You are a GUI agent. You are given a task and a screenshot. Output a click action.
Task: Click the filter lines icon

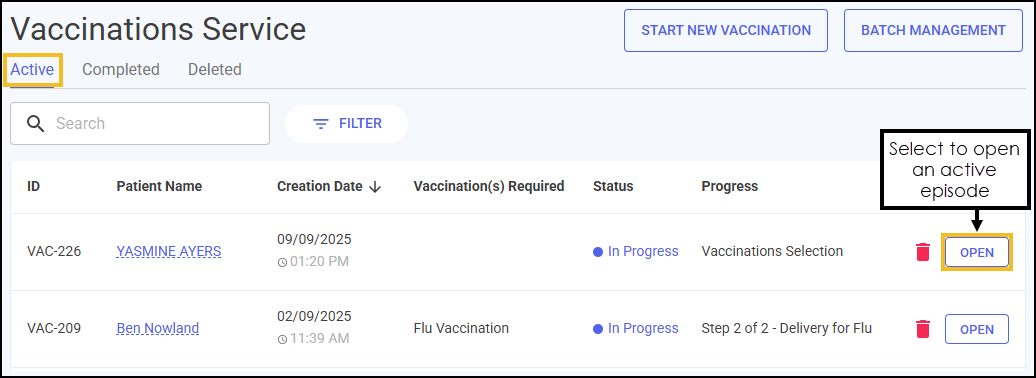(x=321, y=124)
